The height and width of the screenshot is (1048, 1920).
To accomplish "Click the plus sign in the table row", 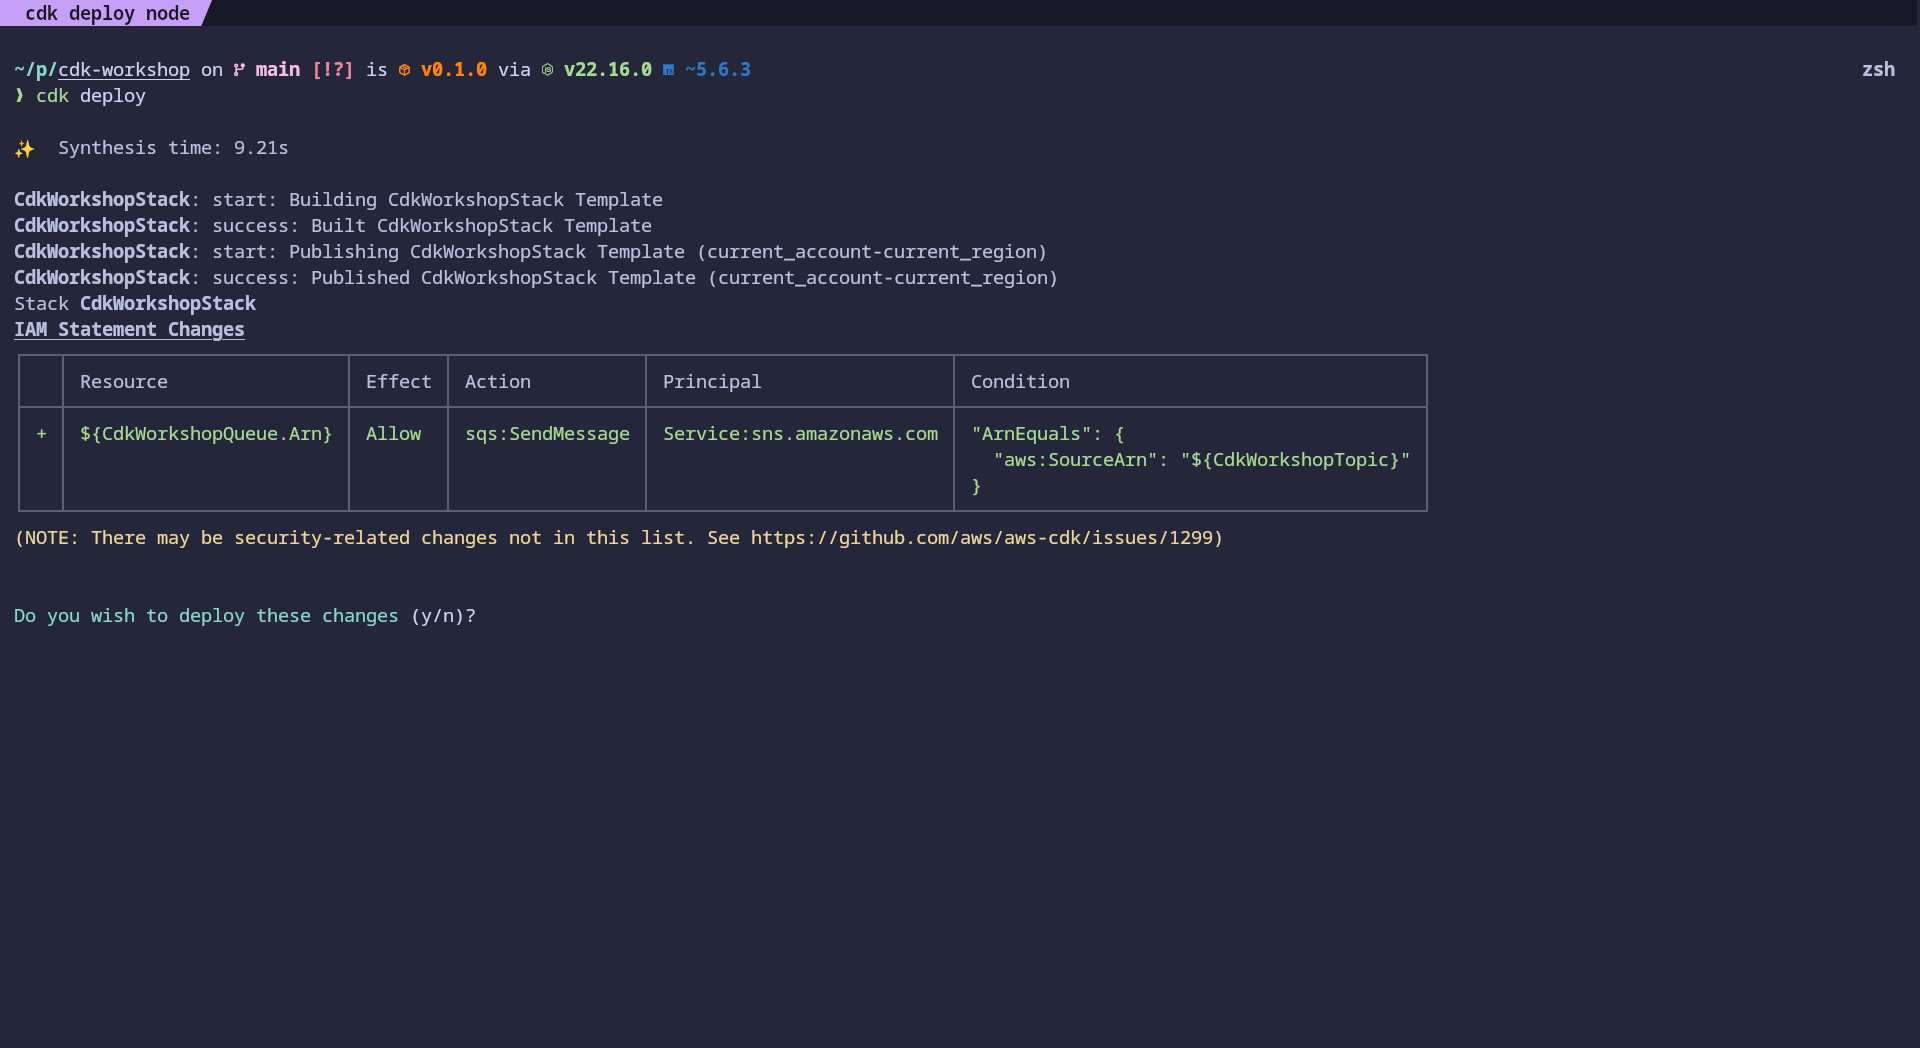I will [x=41, y=434].
